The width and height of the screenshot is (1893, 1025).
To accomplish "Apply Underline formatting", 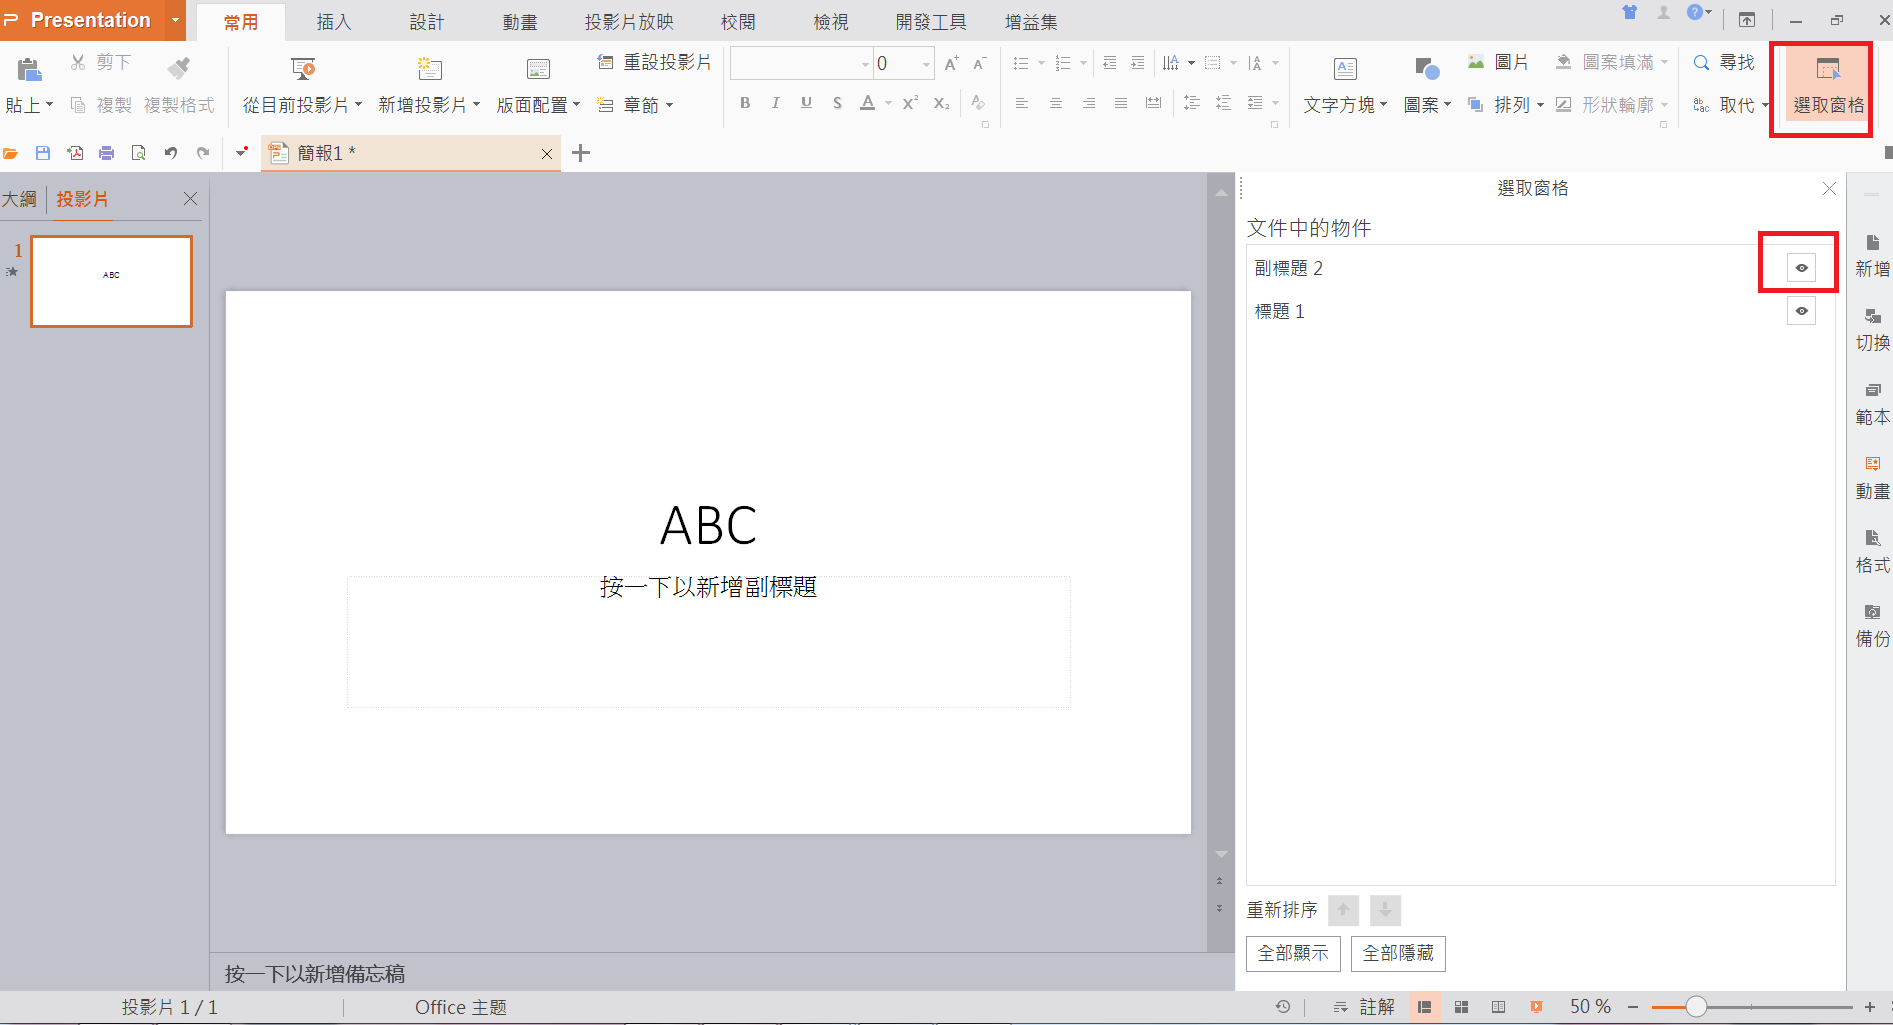I will point(806,103).
